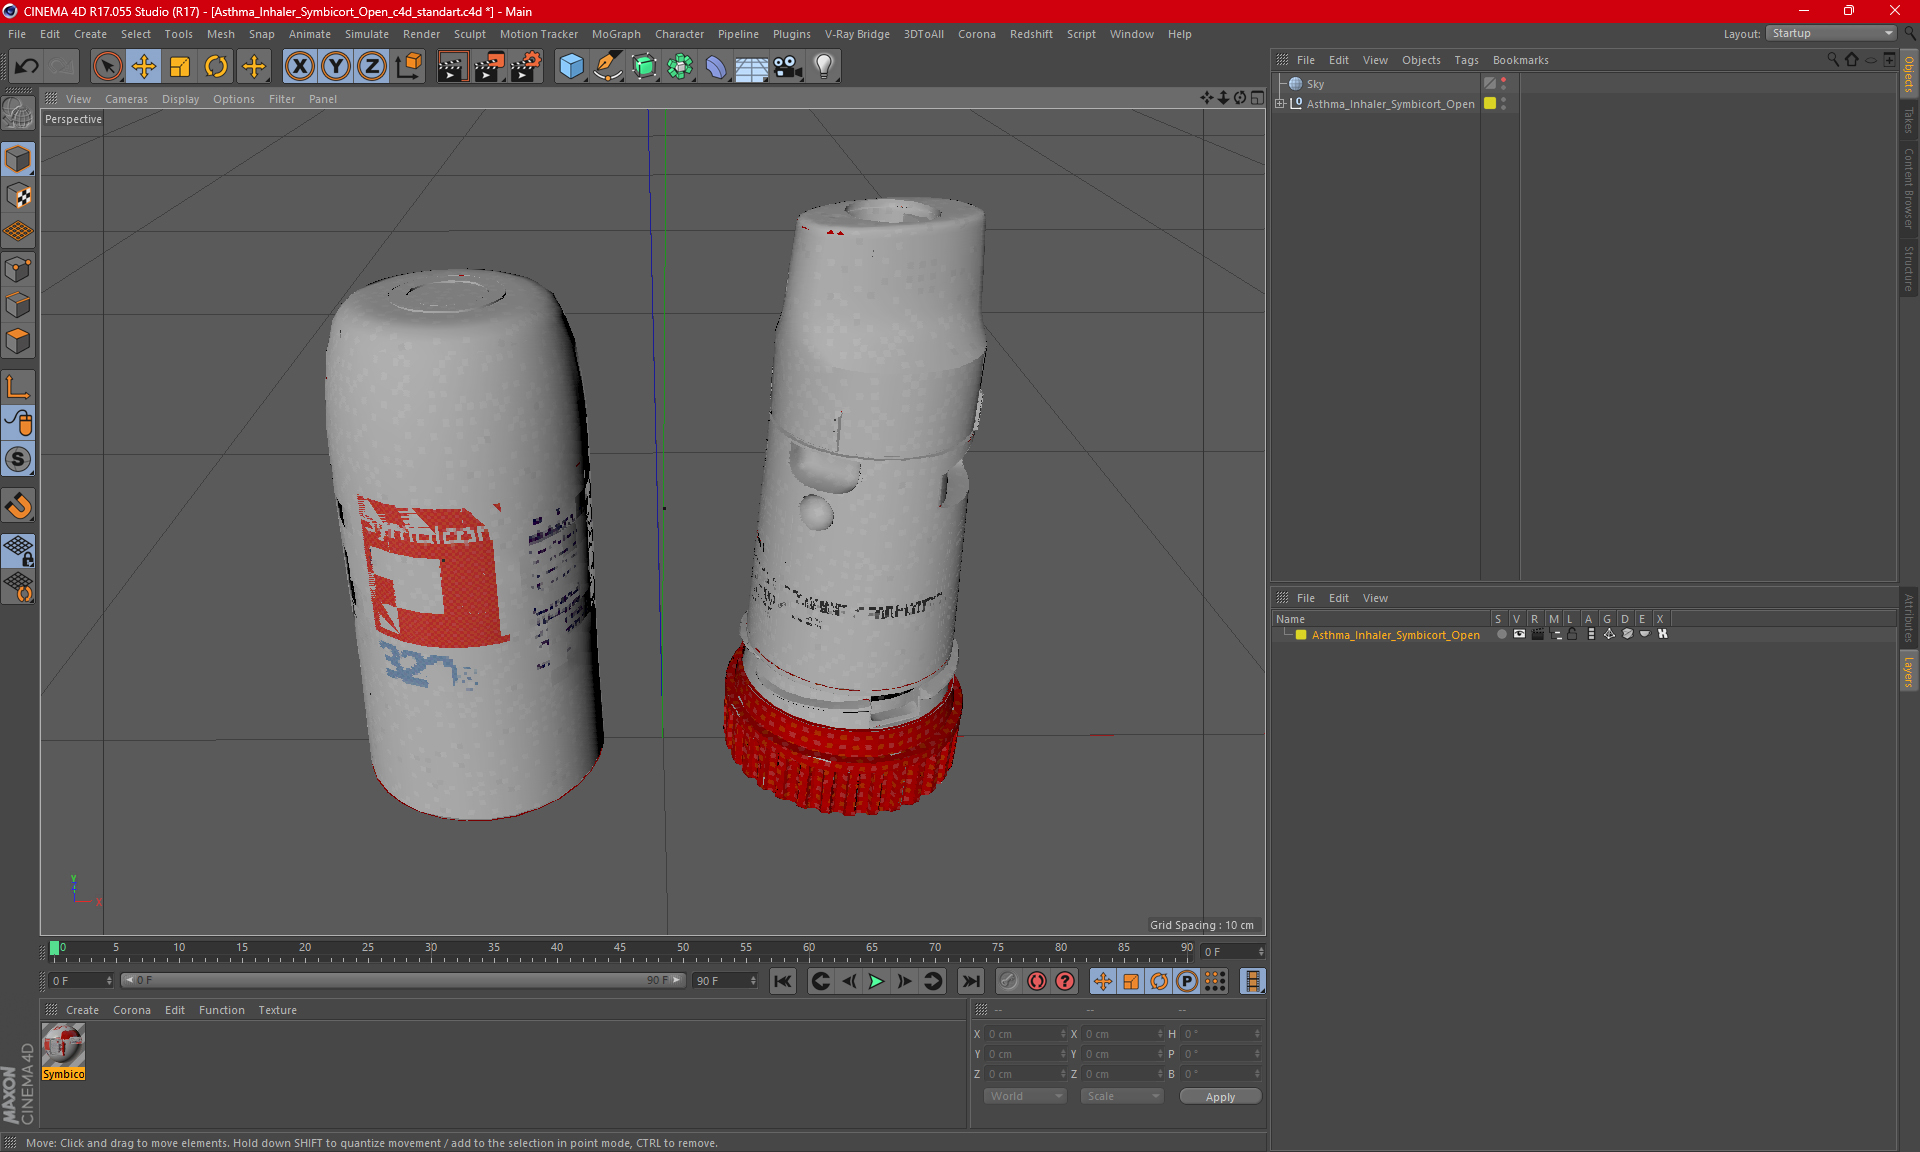Open the Render menu
The image size is (1920, 1152).
421,34
